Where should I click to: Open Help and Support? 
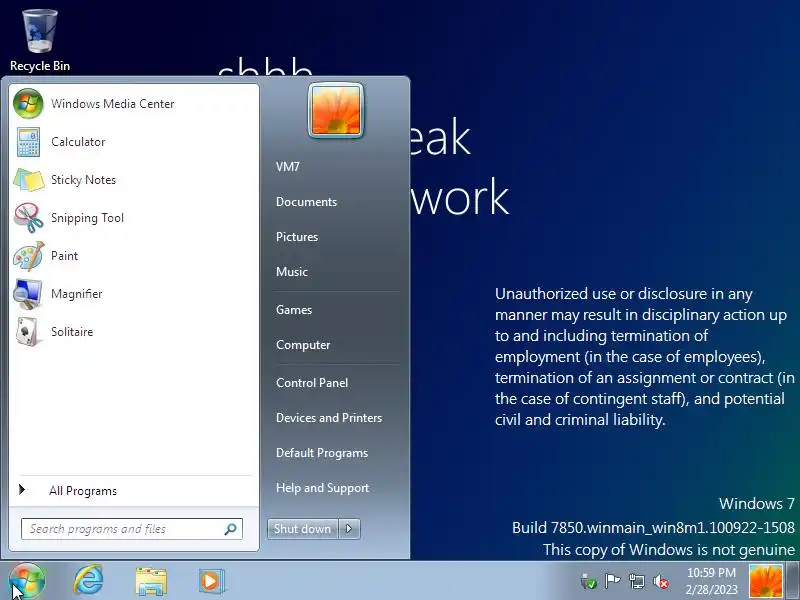[x=322, y=488]
